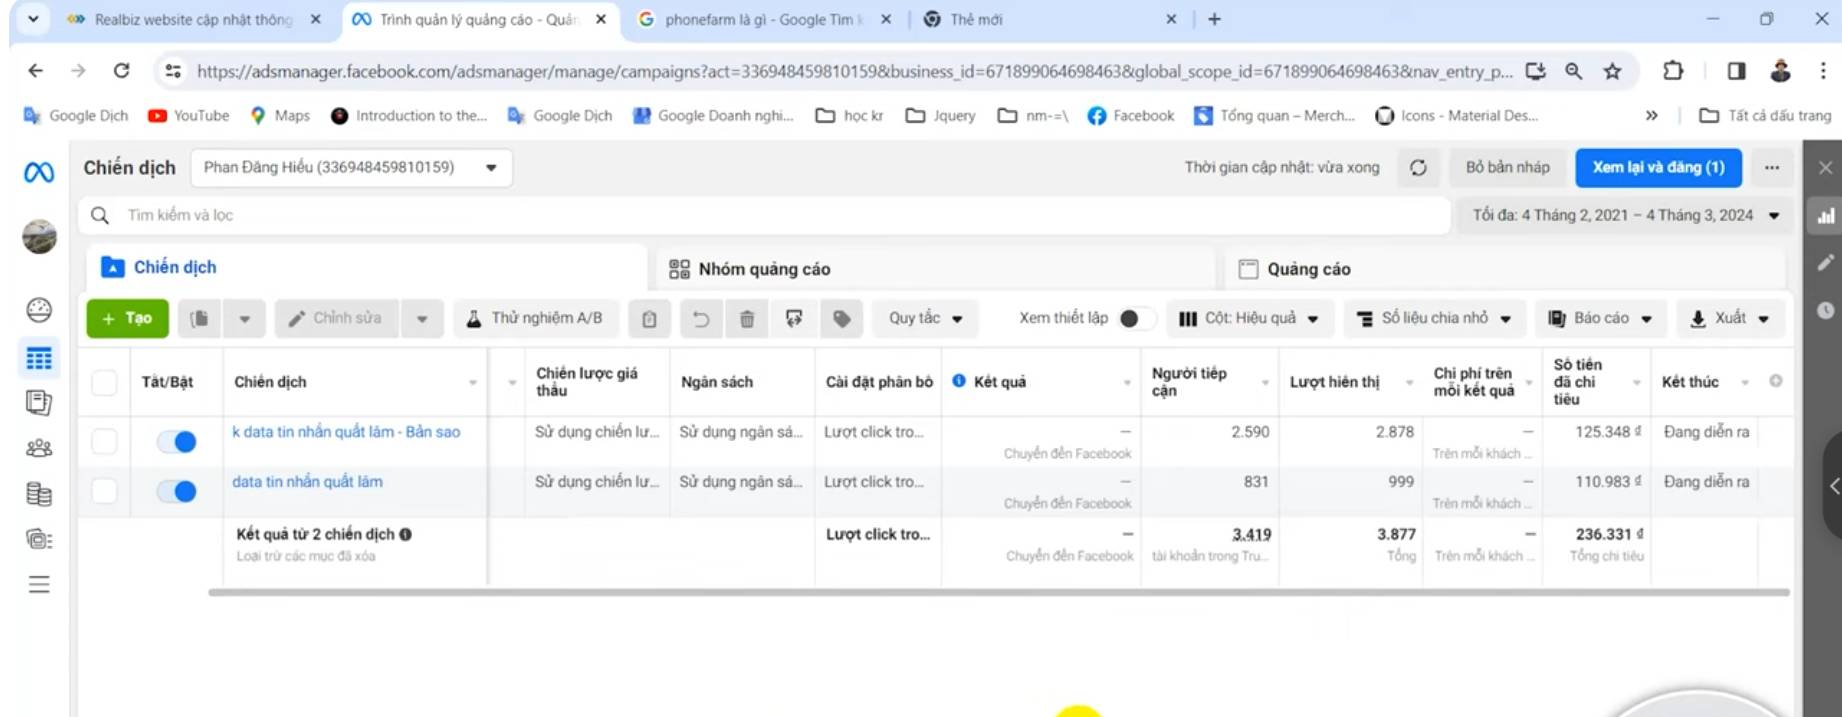Expand the 'Cột: Hiệu quả' columns dropdown

1248,319
